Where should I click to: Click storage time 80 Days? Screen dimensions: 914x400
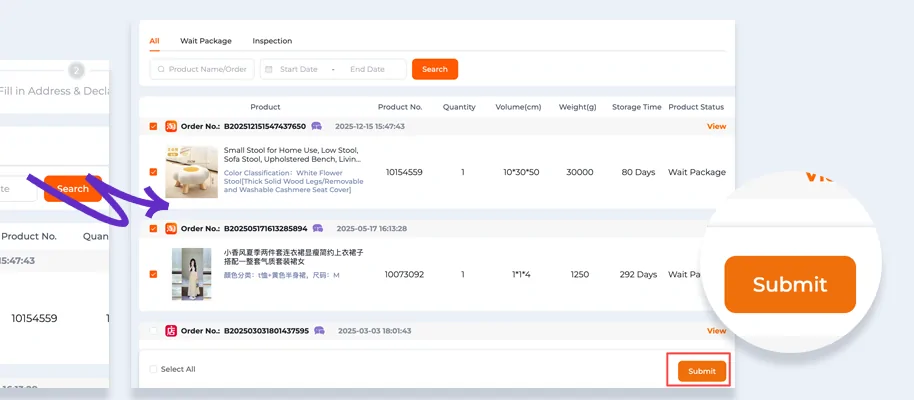pos(638,172)
